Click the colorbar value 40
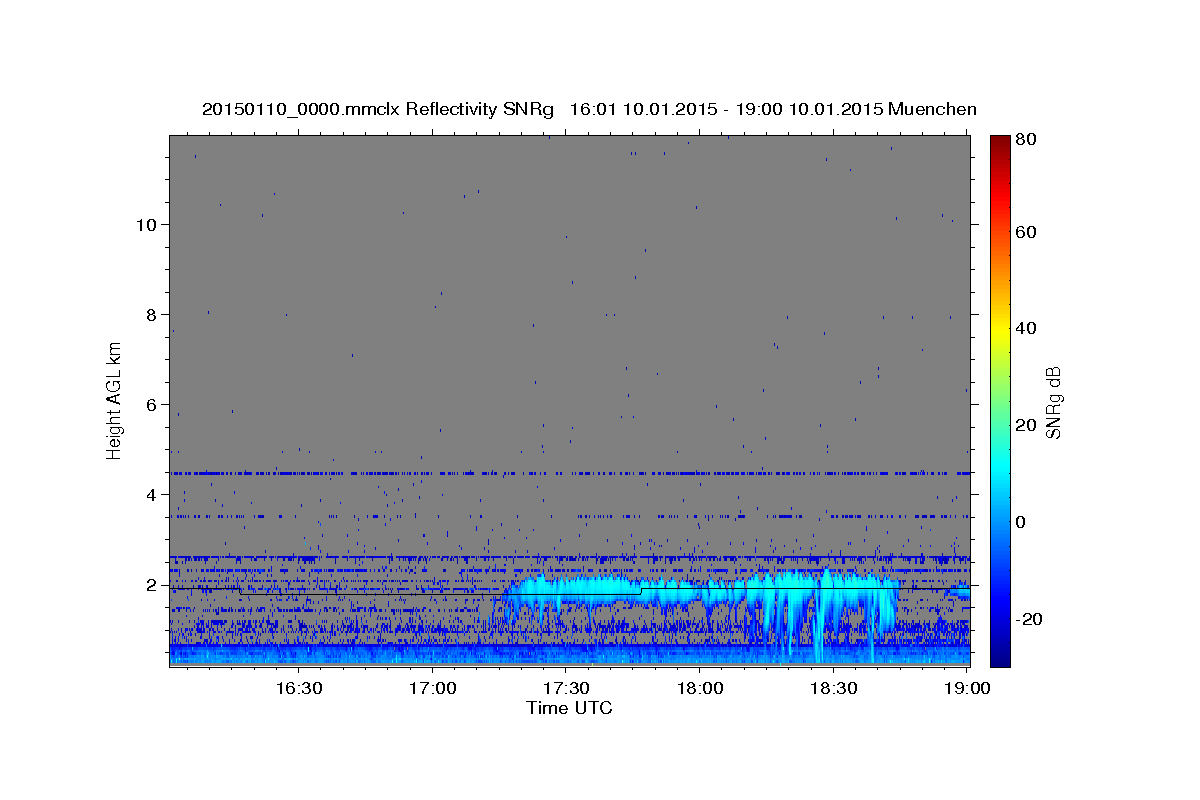Viewport: 1200px width, 800px height. pyautogui.click(x=1027, y=328)
